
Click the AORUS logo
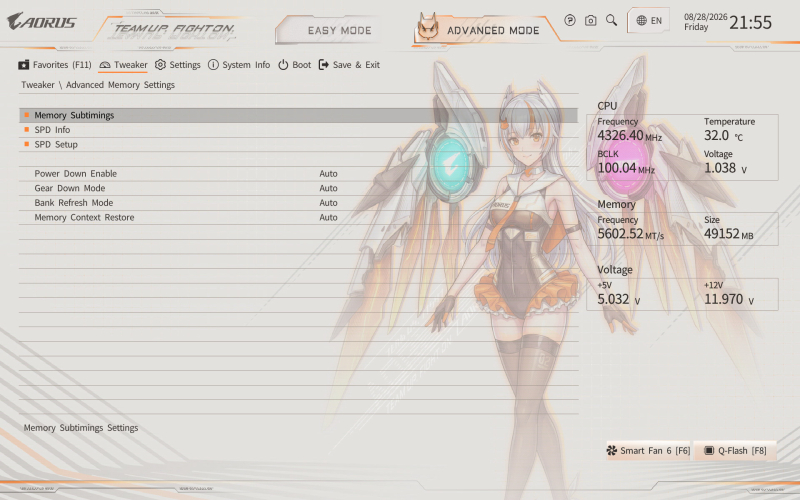click(42, 21)
